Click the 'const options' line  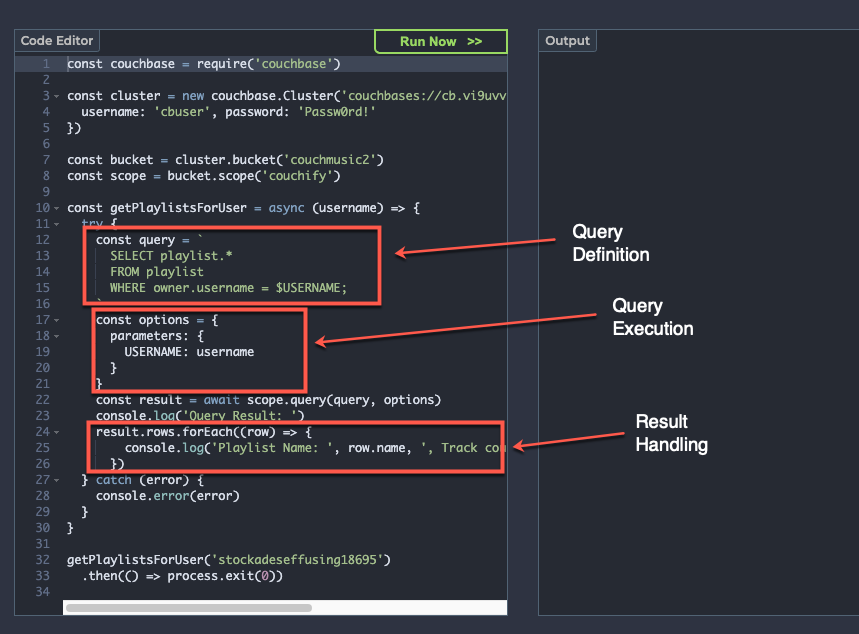(157, 320)
